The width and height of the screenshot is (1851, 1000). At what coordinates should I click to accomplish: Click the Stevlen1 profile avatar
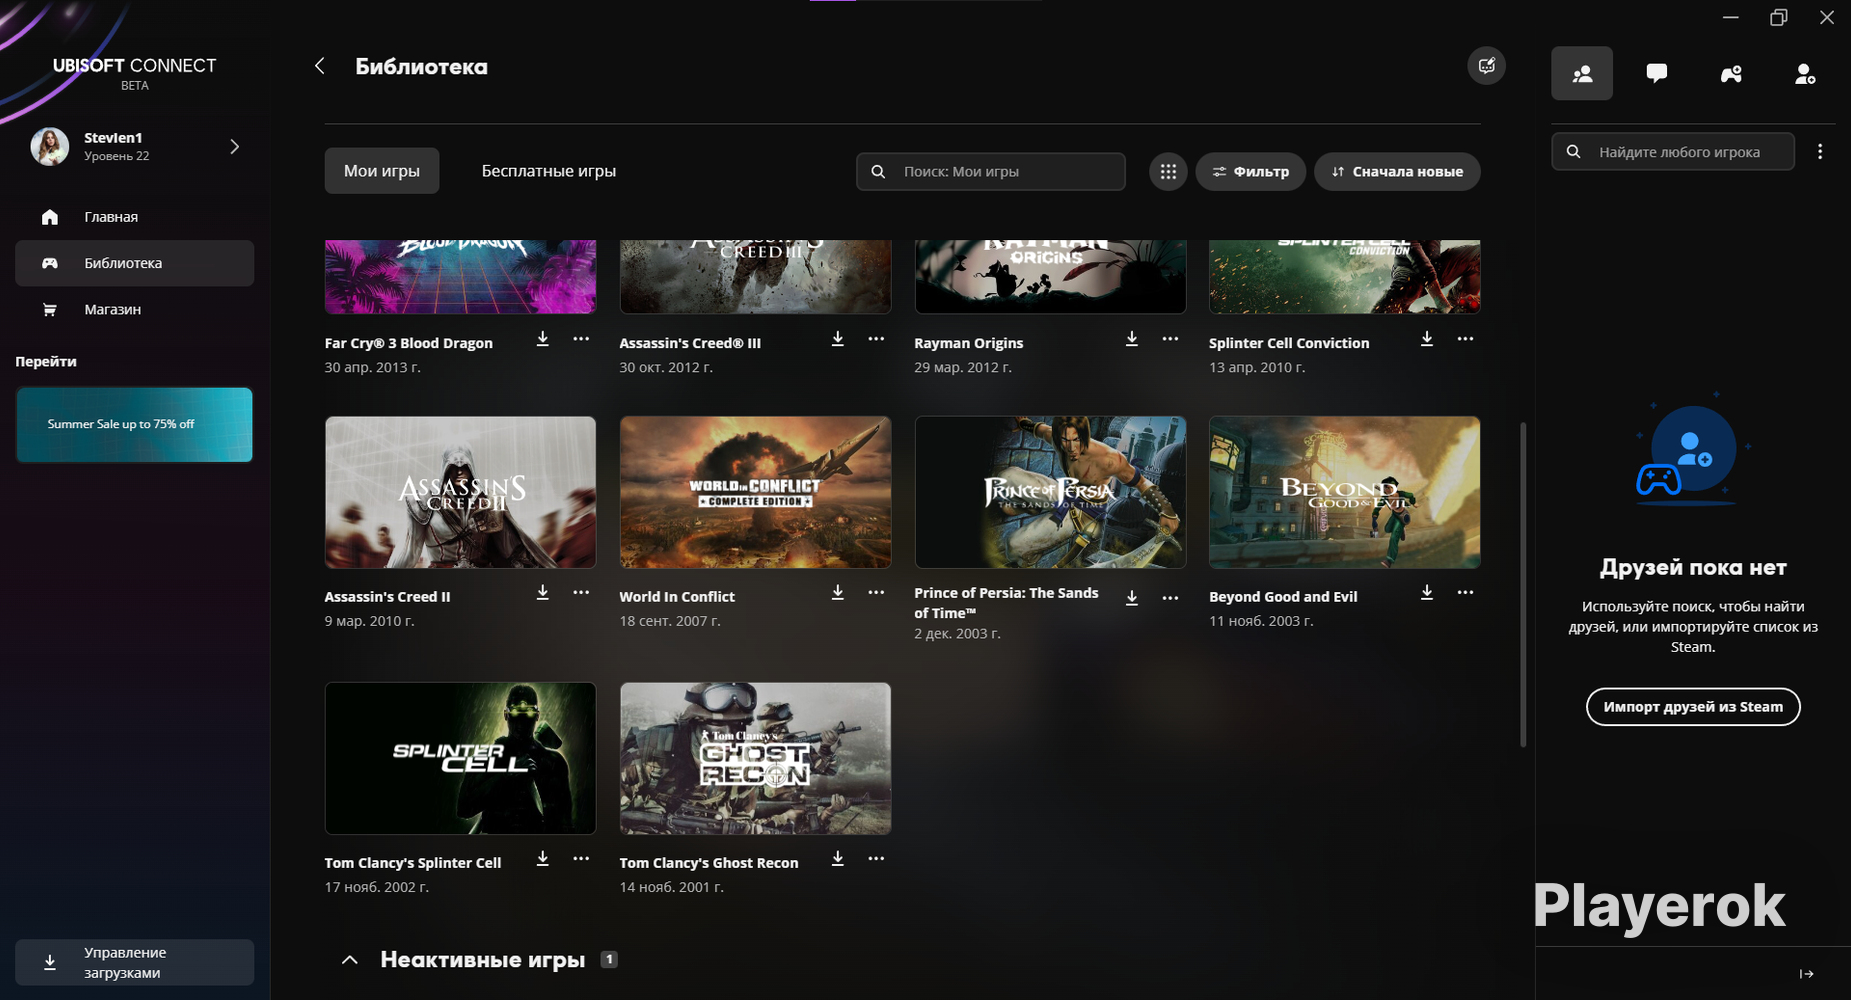50,147
